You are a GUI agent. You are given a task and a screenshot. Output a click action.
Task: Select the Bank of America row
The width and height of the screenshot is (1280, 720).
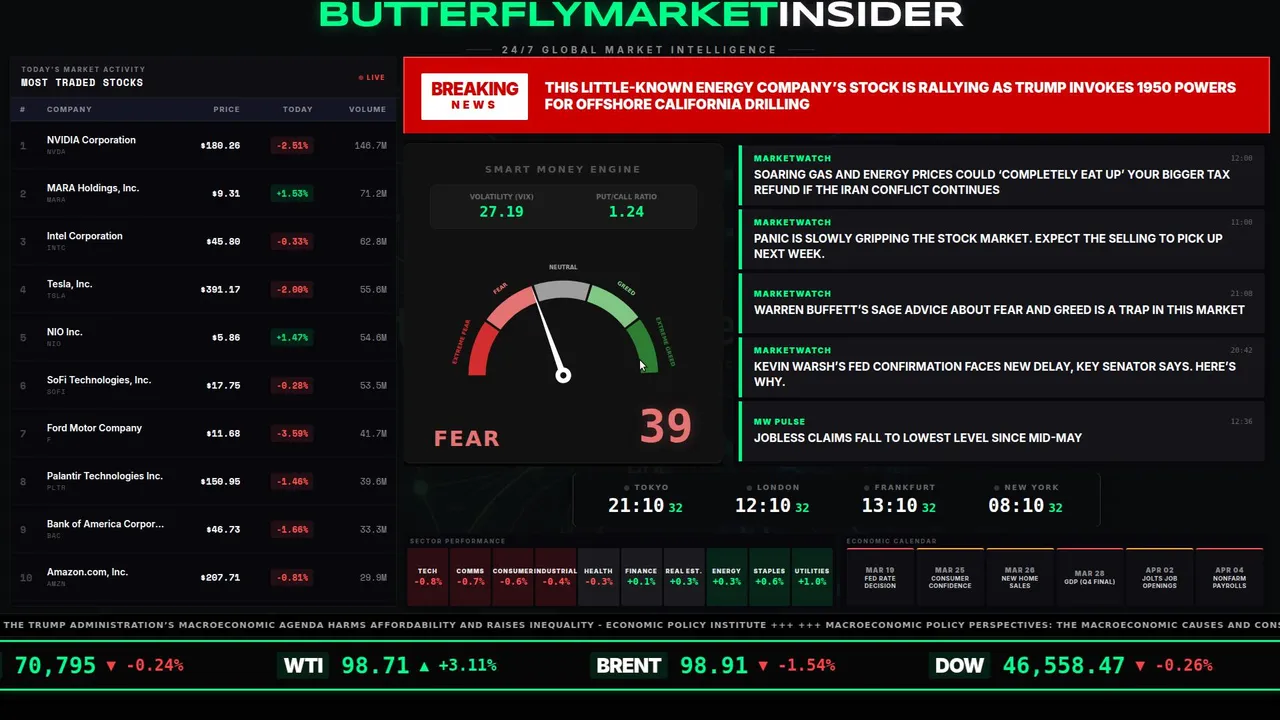click(x=204, y=530)
